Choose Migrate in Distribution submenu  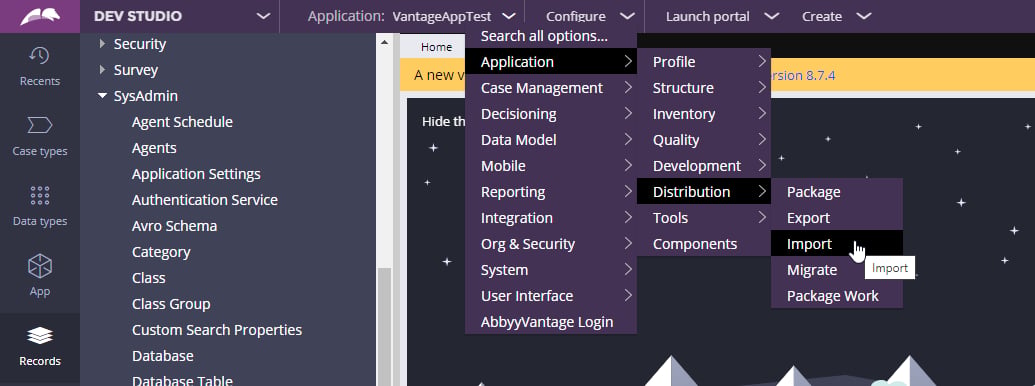pyautogui.click(x=836, y=270)
